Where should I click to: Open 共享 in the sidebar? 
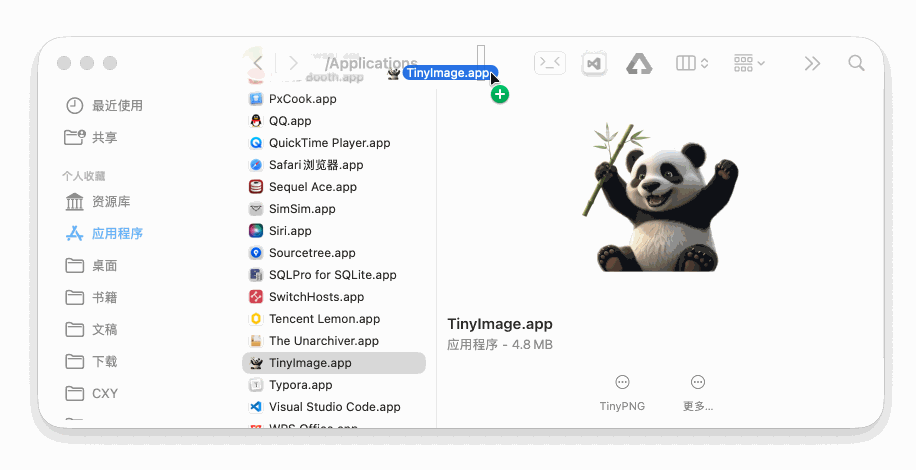click(91, 138)
